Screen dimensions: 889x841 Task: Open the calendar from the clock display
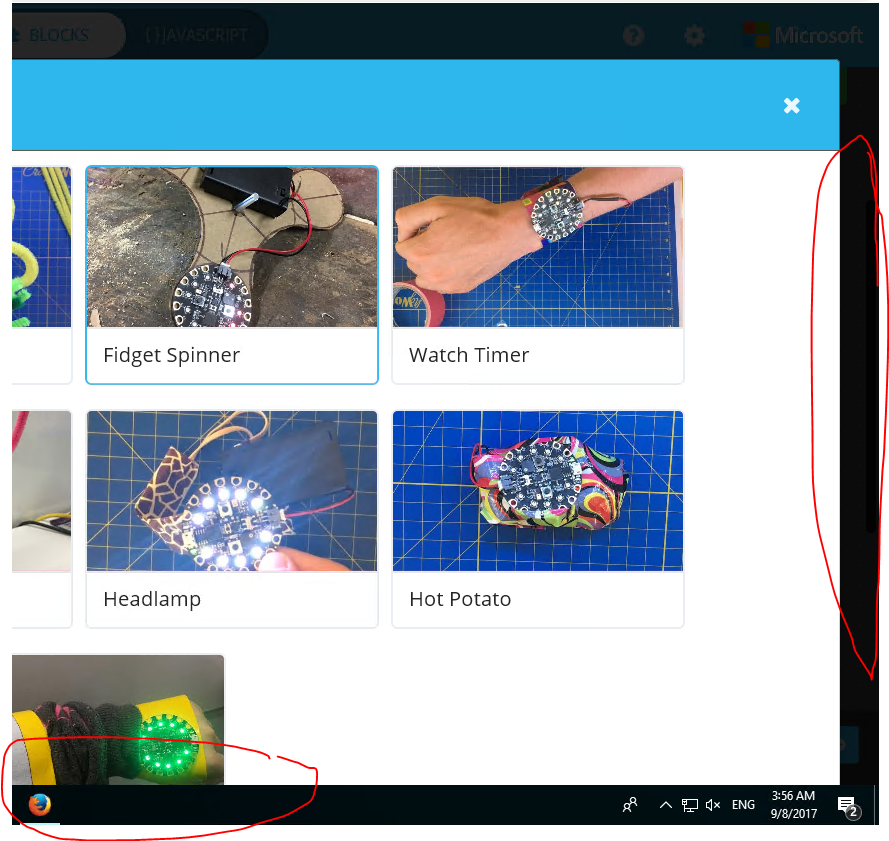coord(793,804)
